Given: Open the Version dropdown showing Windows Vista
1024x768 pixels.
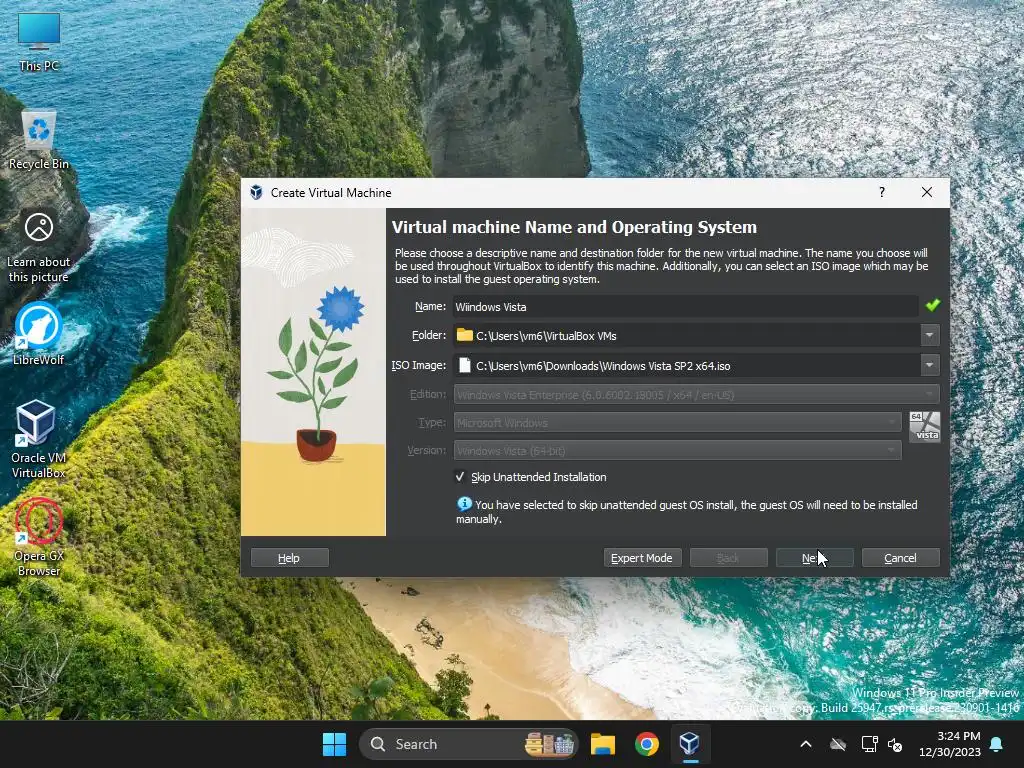Looking at the screenshot, I should click(x=677, y=451).
